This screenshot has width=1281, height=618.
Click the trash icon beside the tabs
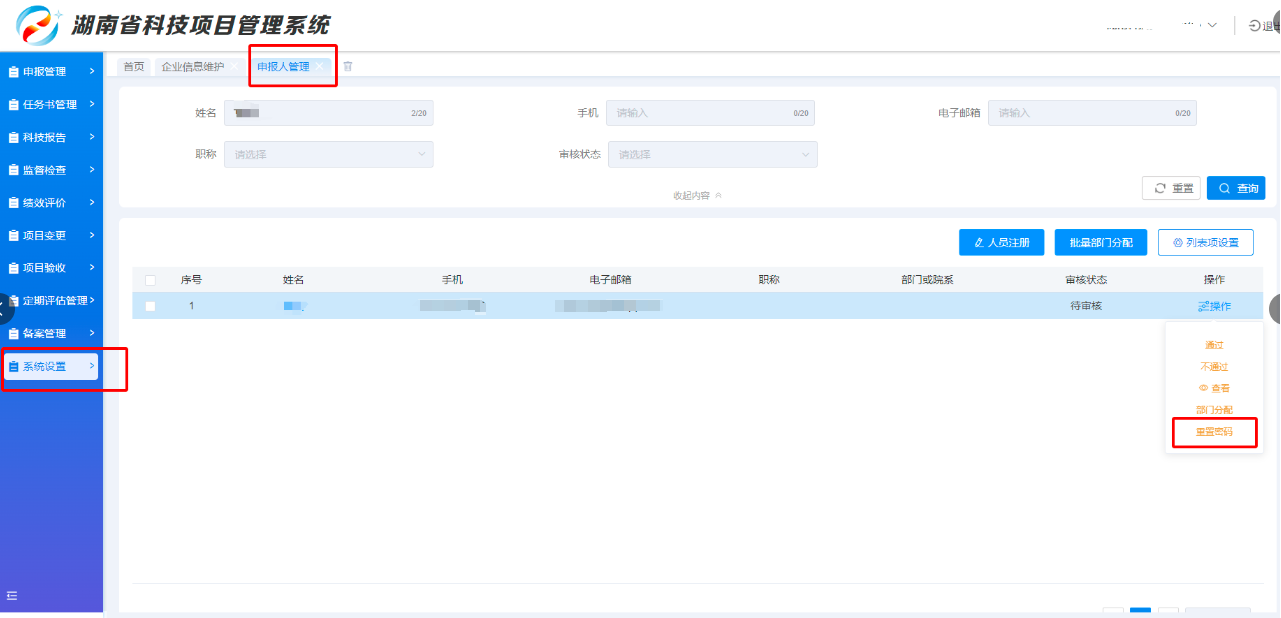[x=348, y=67]
